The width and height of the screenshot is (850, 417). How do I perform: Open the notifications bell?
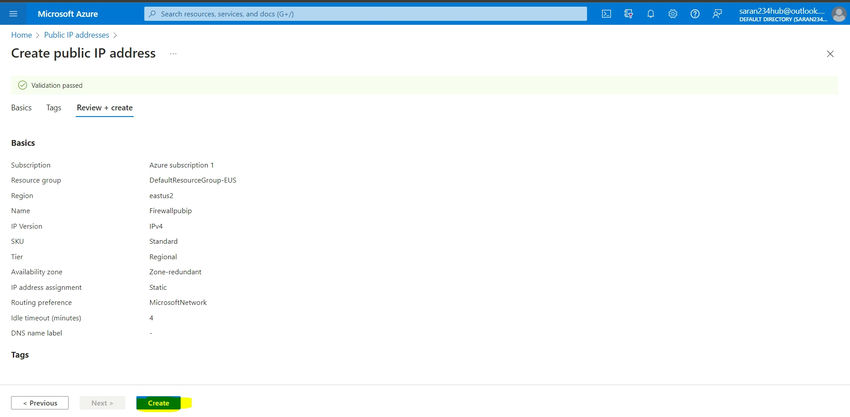tap(651, 14)
